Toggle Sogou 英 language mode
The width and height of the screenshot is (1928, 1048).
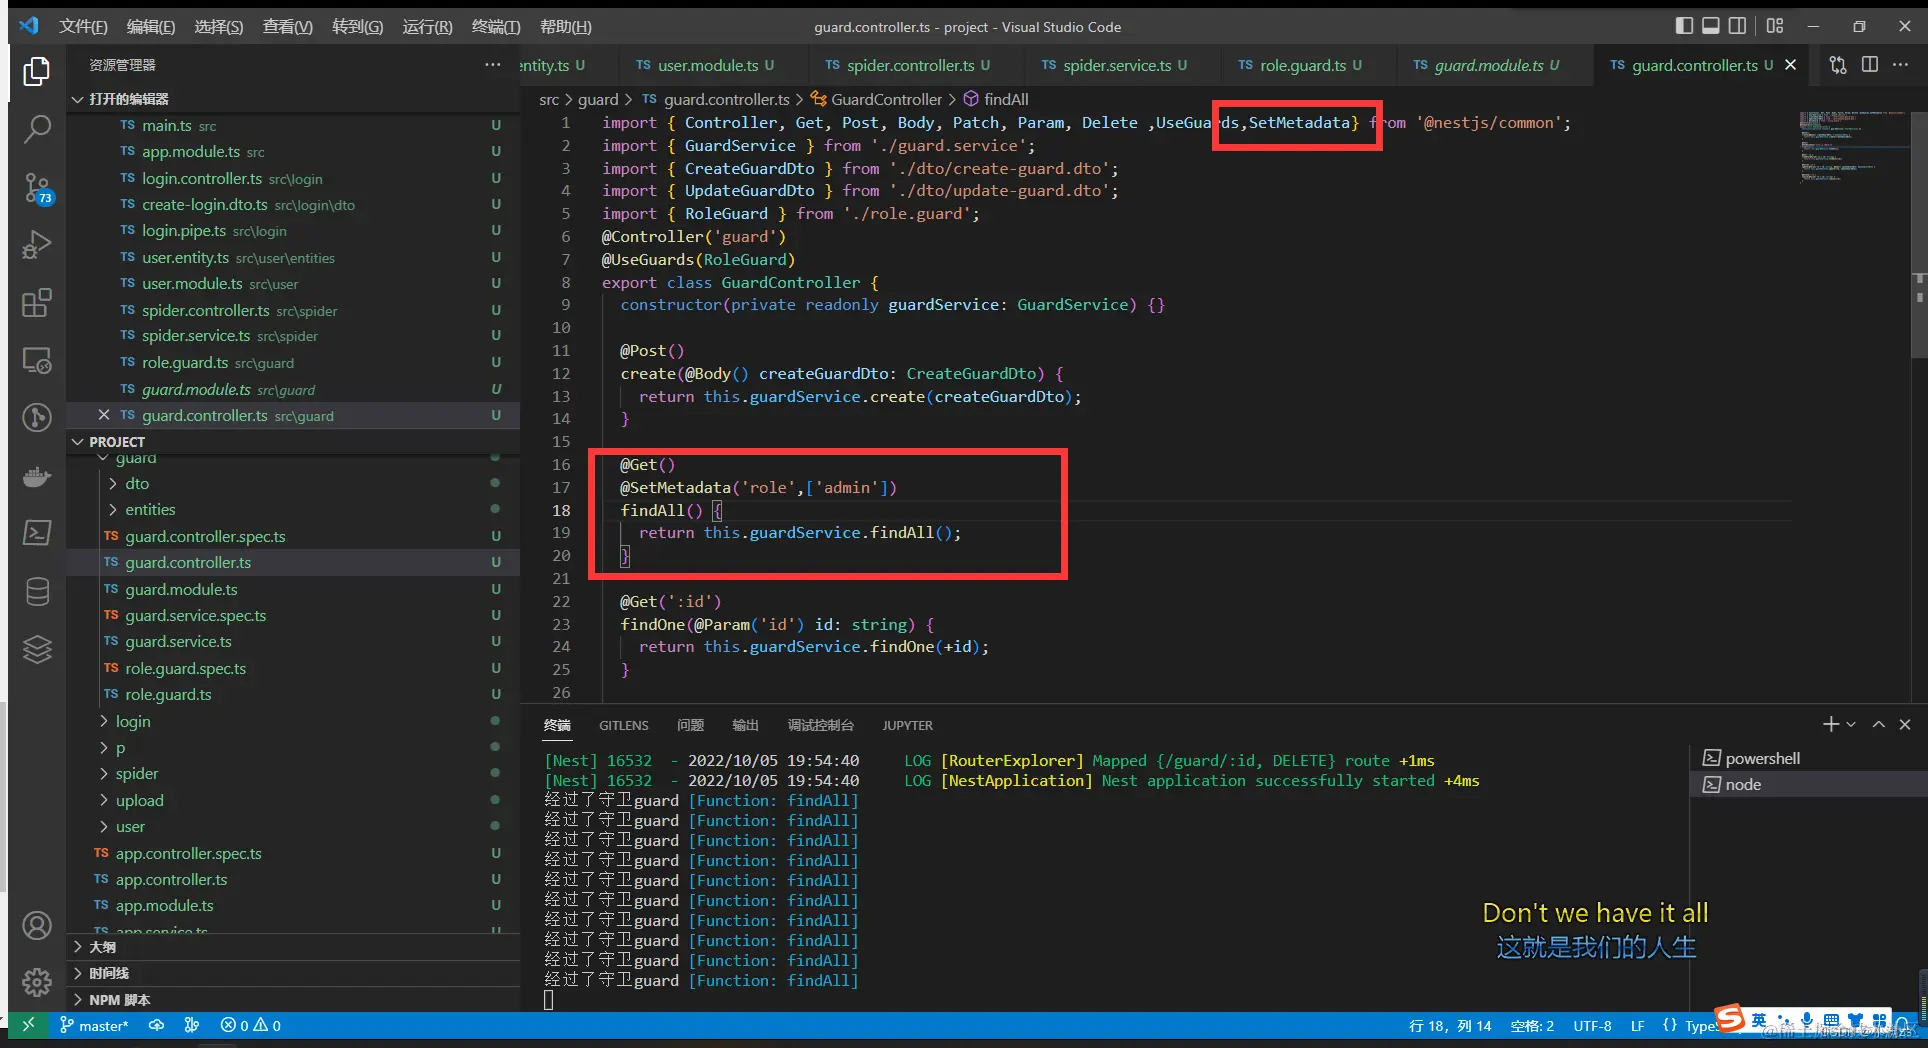click(x=1759, y=1020)
